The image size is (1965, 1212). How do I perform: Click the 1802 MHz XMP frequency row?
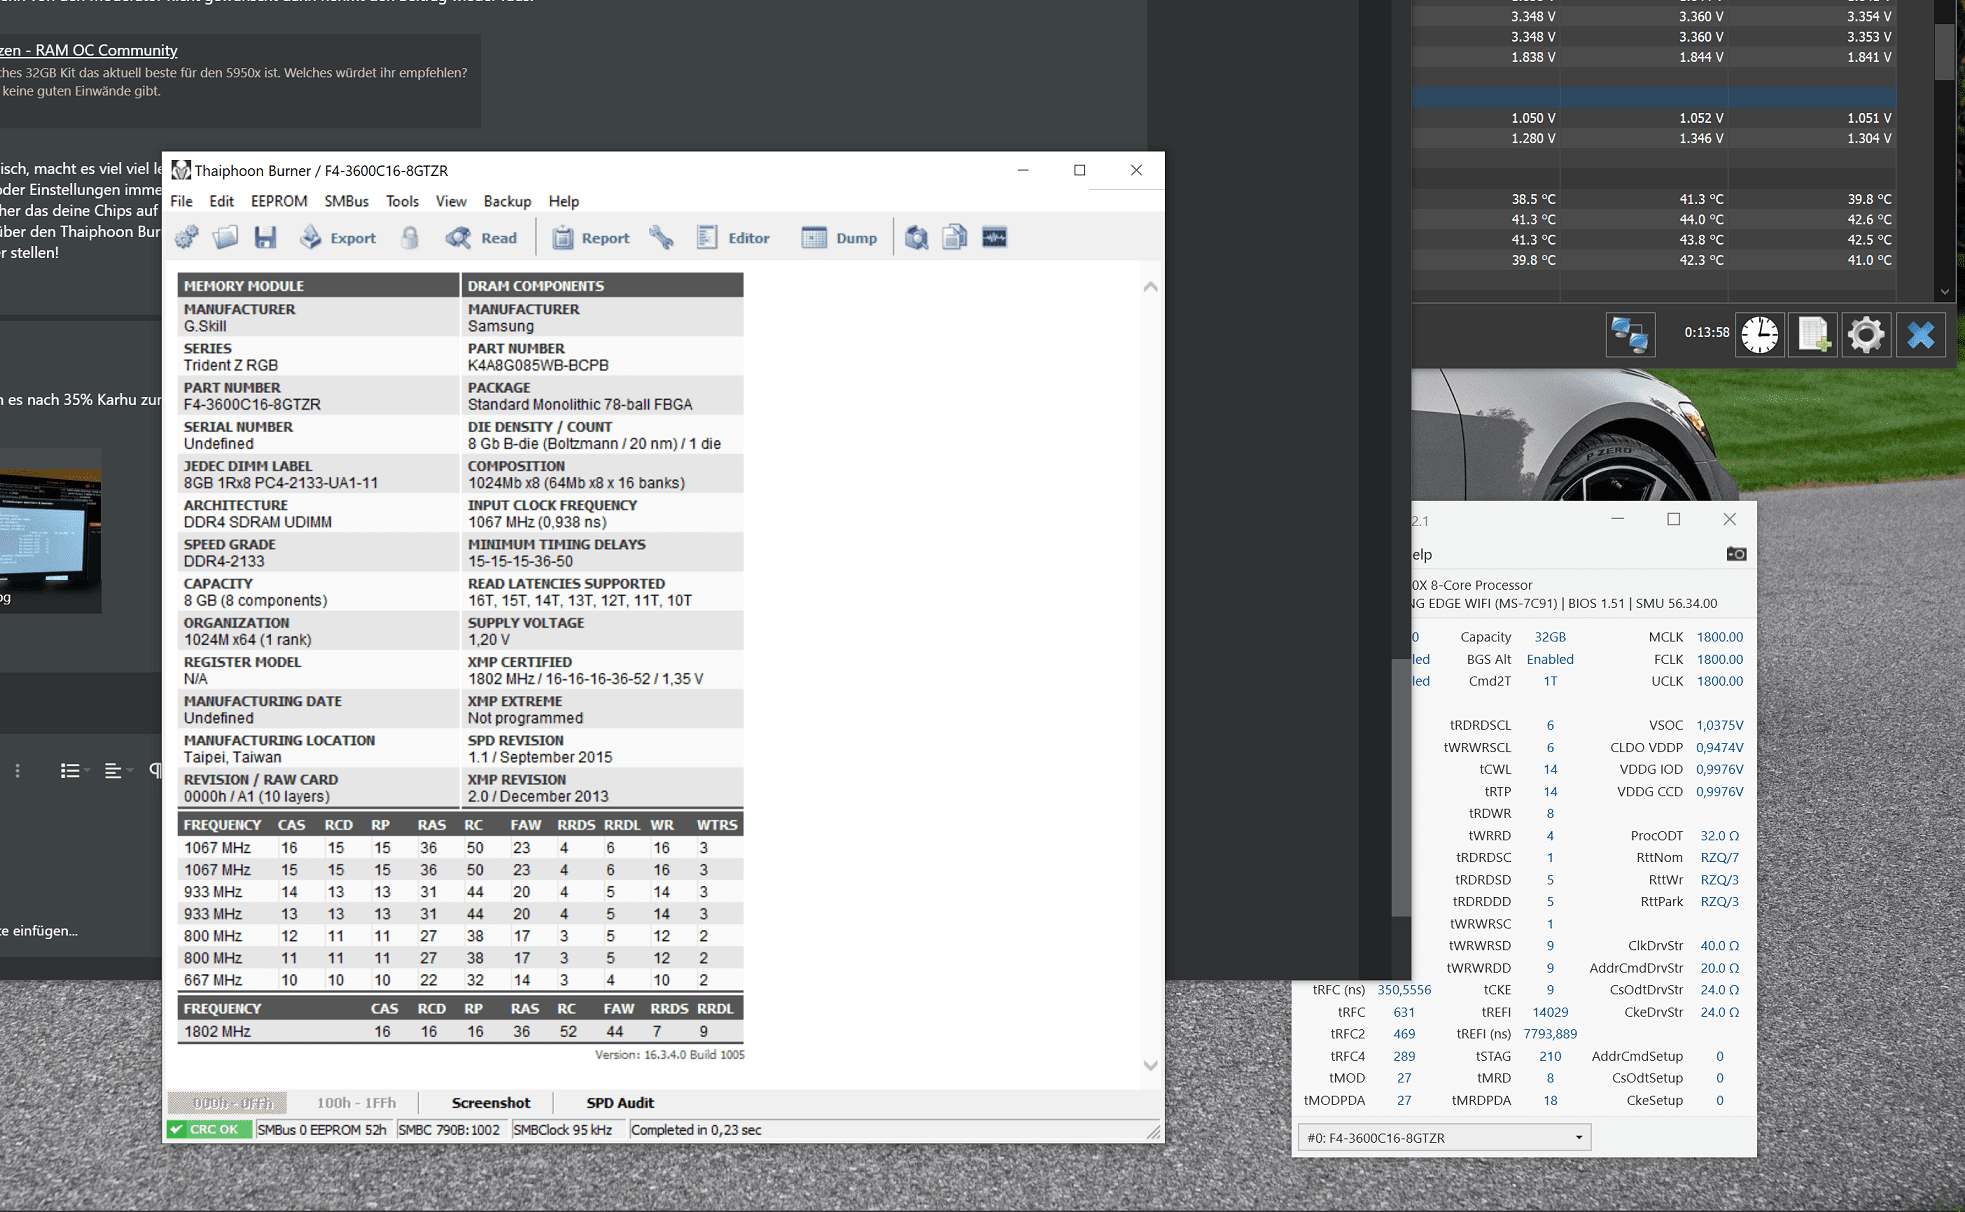pos(460,1031)
